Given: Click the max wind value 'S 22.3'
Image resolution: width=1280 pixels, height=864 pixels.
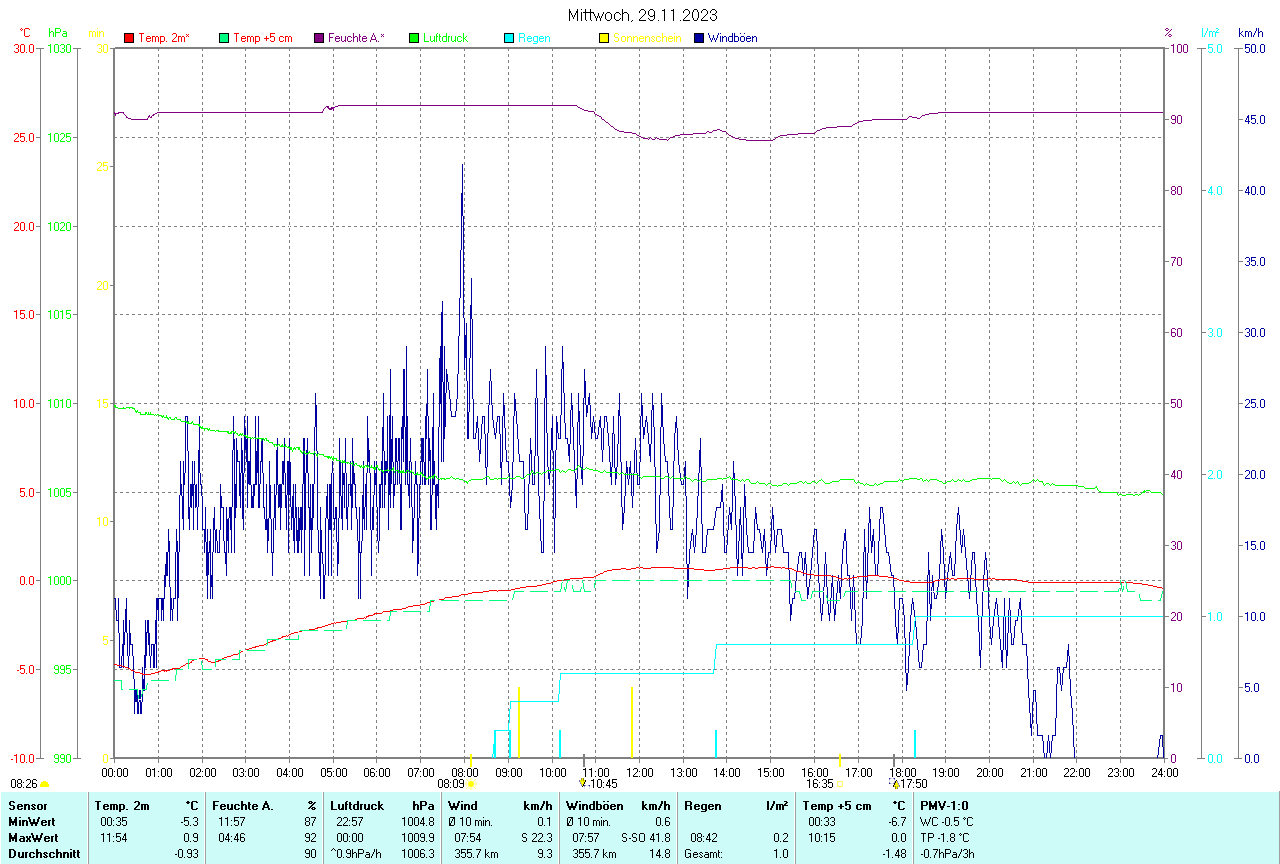Looking at the screenshot, I should click(x=535, y=838).
